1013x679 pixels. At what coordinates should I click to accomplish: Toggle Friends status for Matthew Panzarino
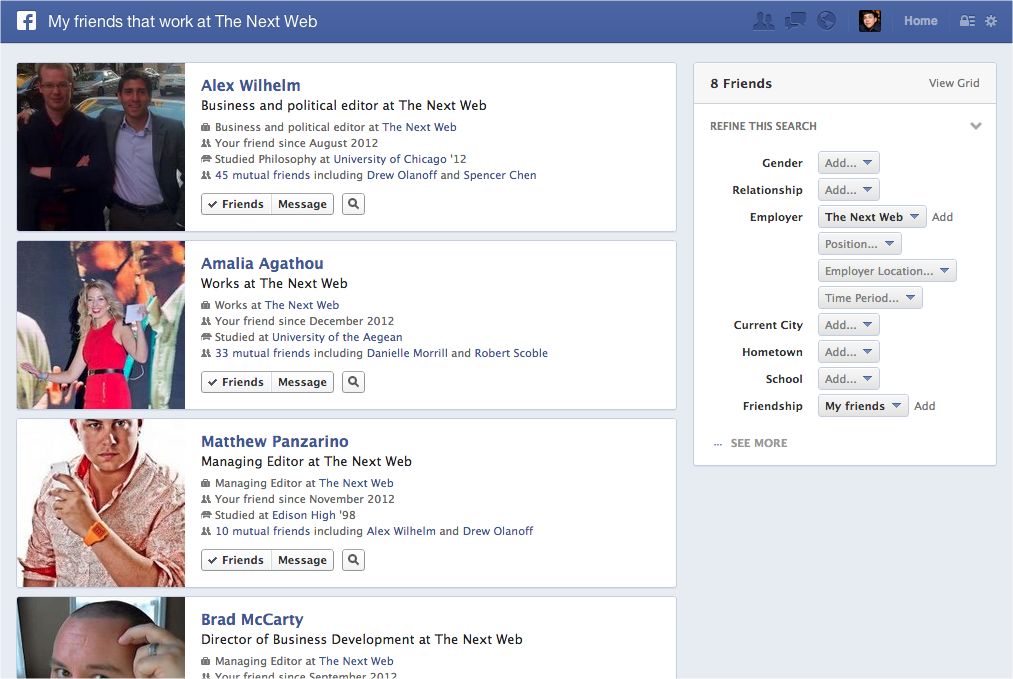[x=236, y=559]
